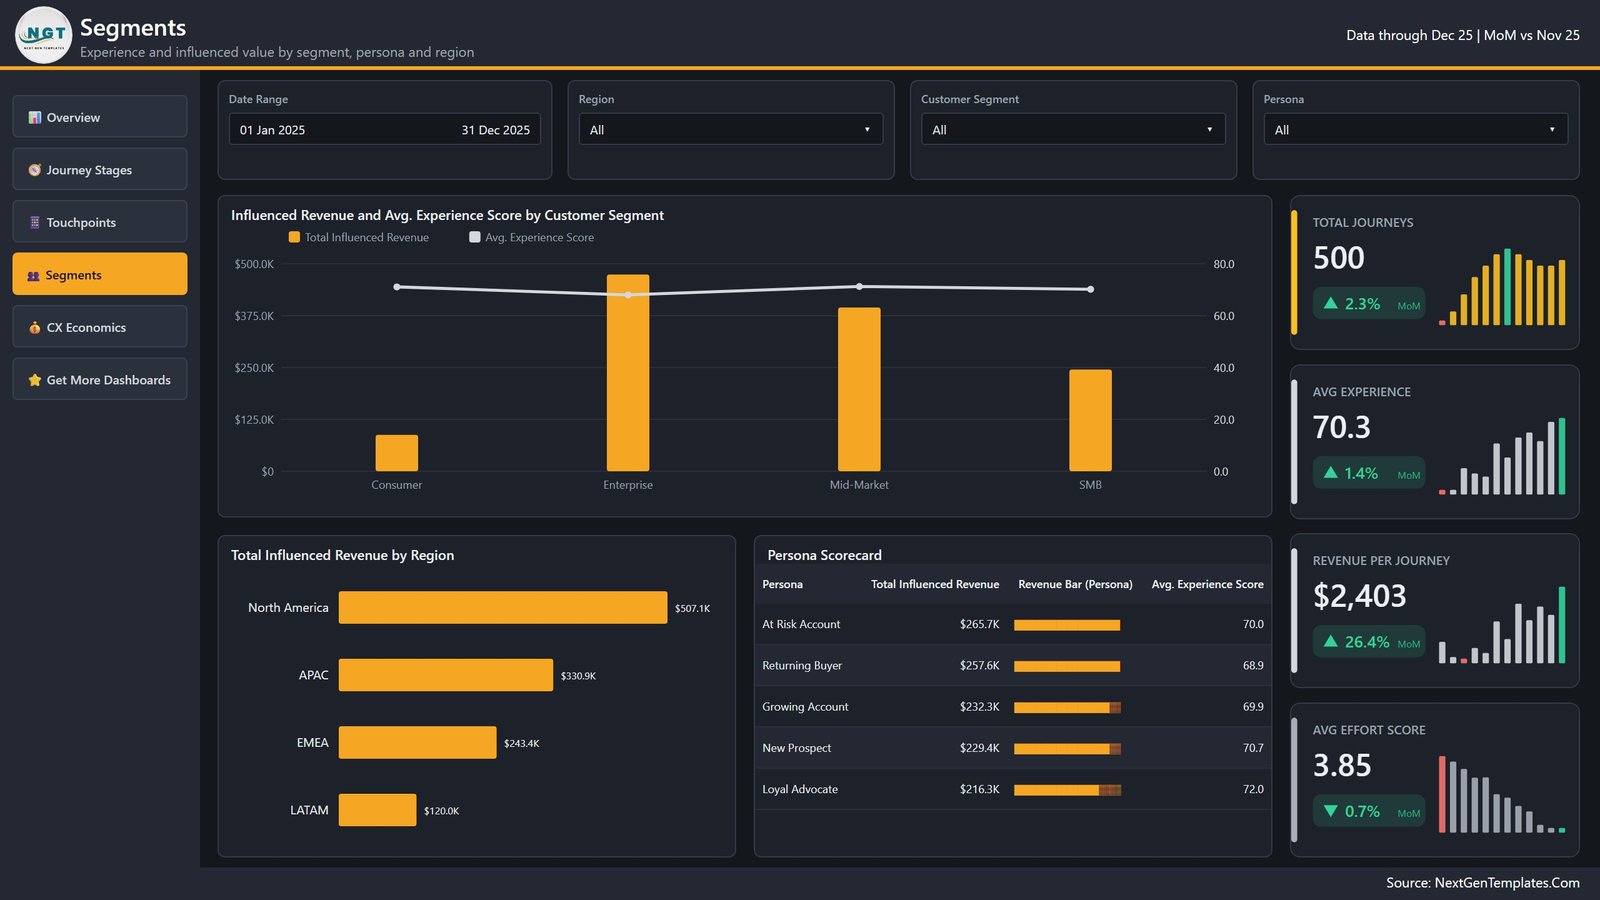Click the 2.3% MoM badge

pos(1369,304)
